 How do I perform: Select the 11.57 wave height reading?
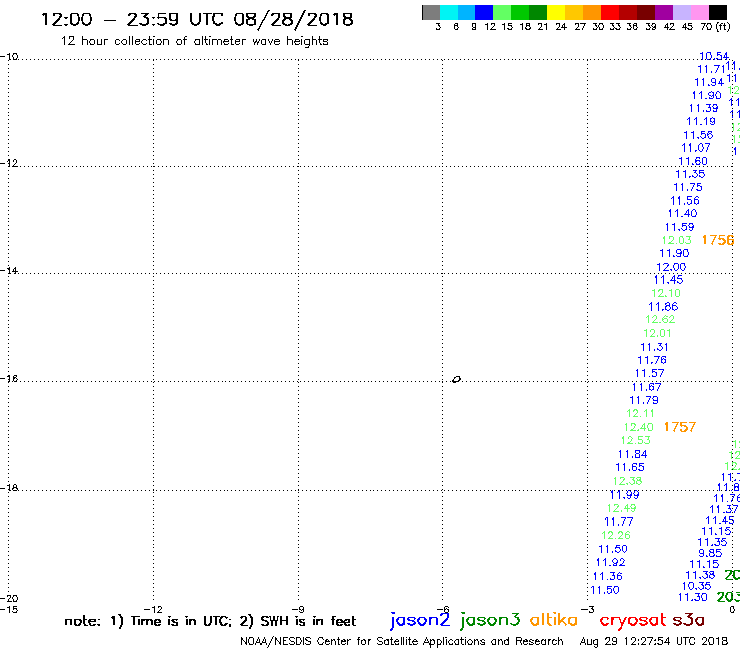coord(649,373)
